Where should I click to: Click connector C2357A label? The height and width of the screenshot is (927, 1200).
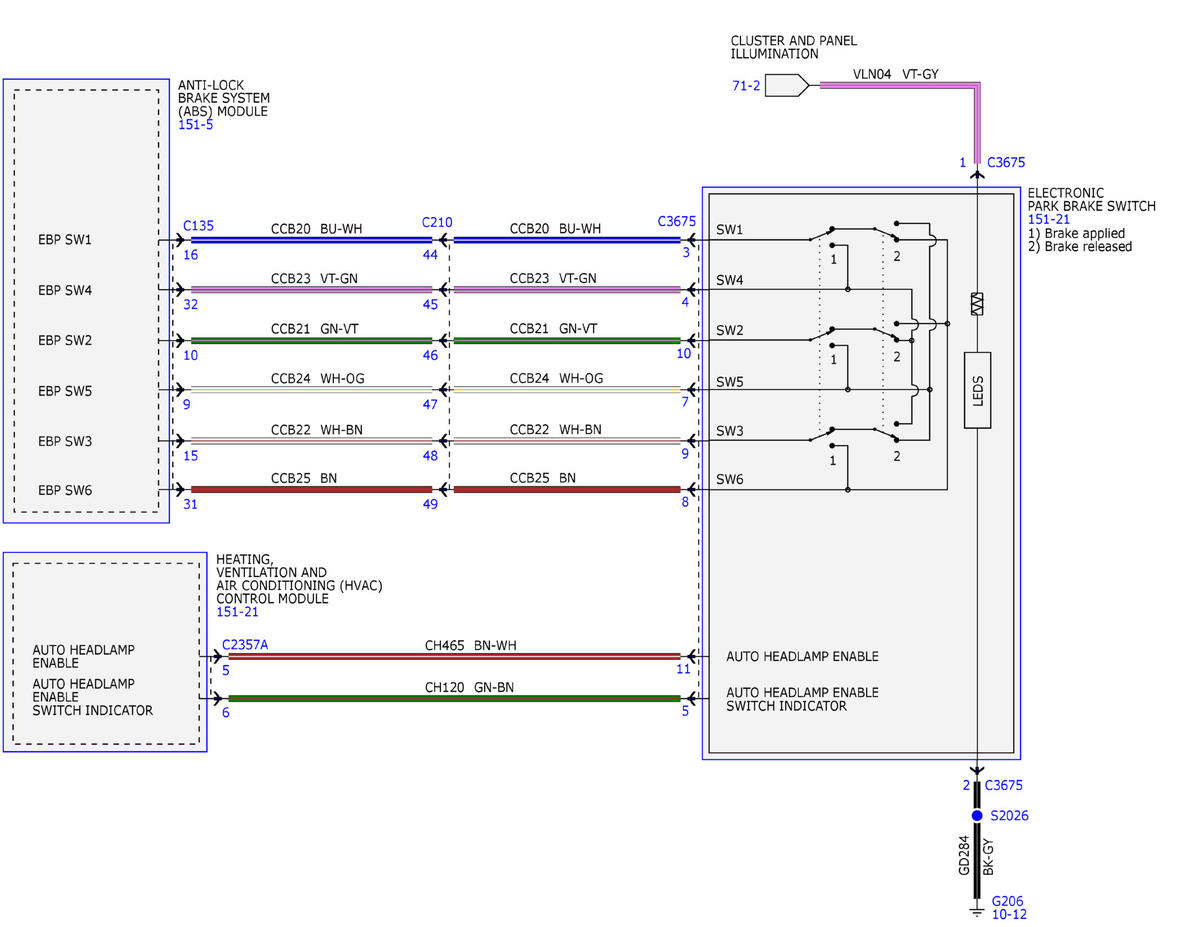(x=245, y=645)
